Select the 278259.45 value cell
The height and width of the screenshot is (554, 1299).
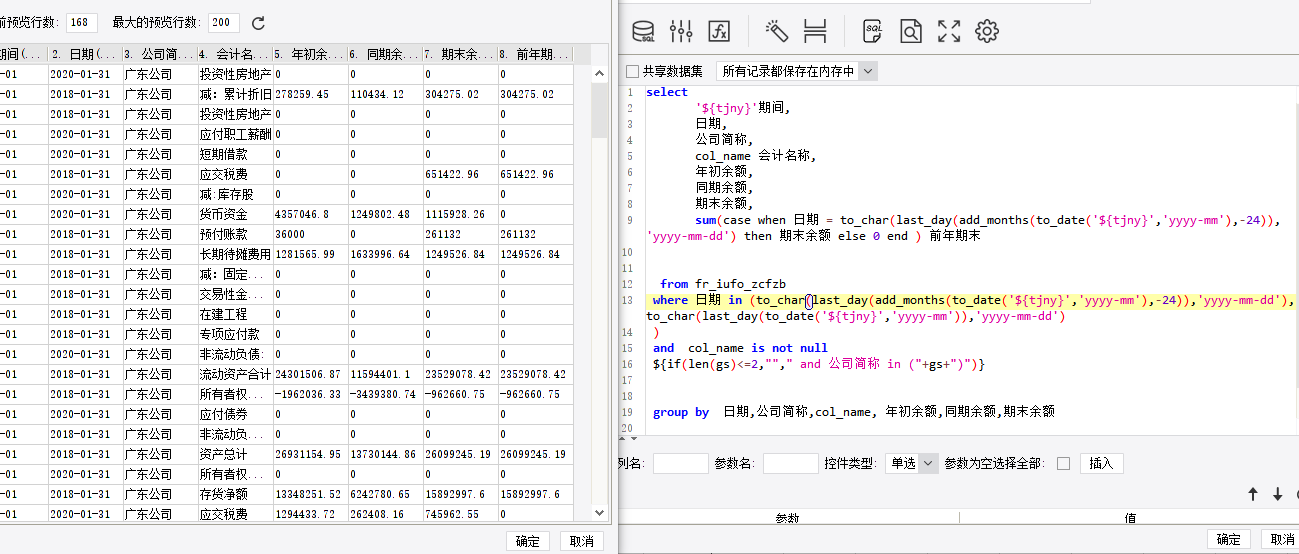(x=309, y=94)
